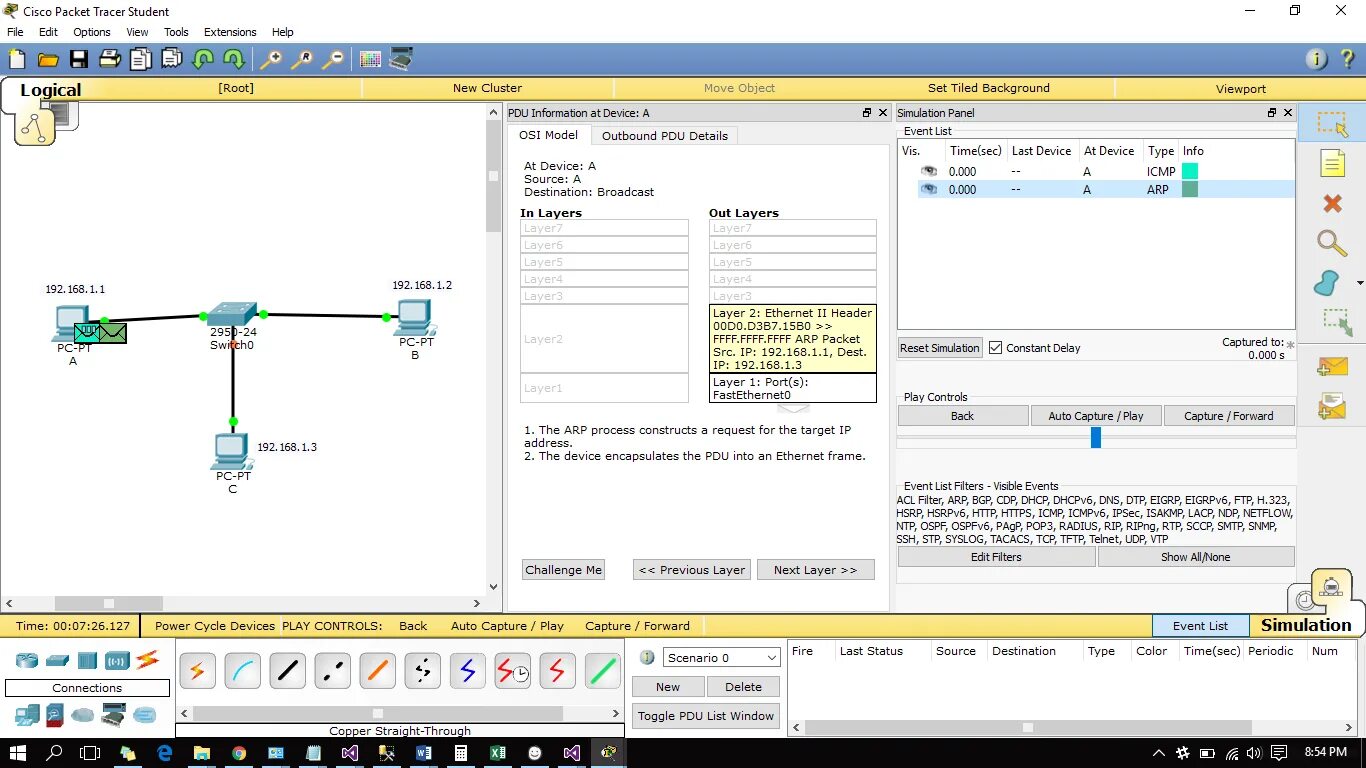
Task: Select the End Devices category icon
Action: 27,715
